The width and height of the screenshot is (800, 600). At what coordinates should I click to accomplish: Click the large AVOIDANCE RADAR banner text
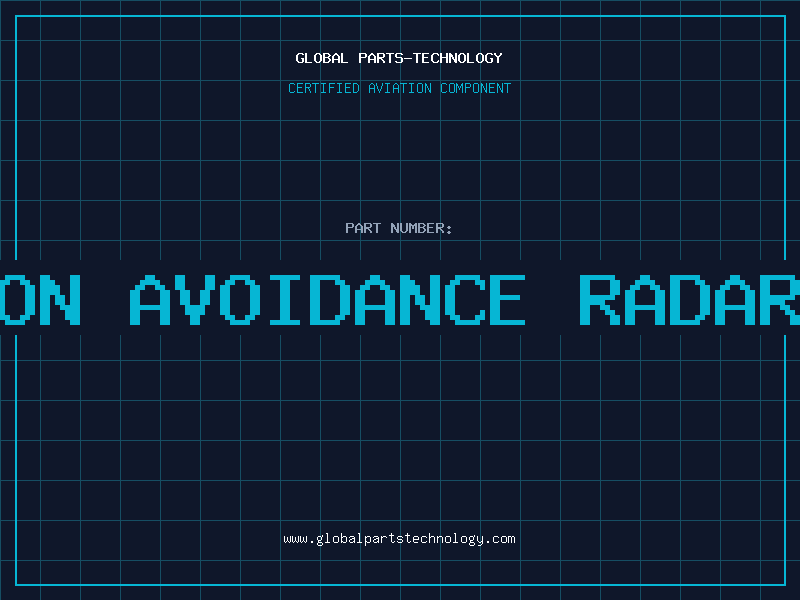400,299
